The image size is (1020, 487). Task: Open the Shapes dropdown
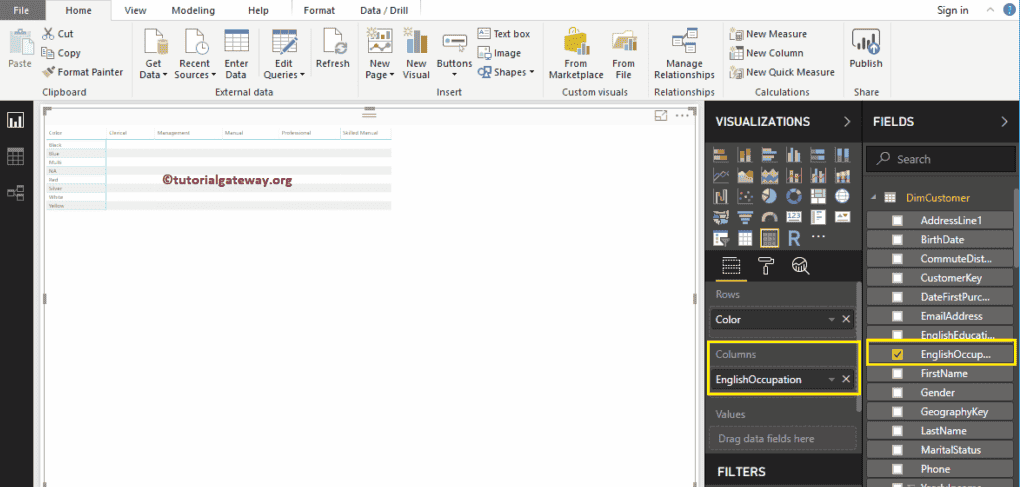[x=506, y=72]
